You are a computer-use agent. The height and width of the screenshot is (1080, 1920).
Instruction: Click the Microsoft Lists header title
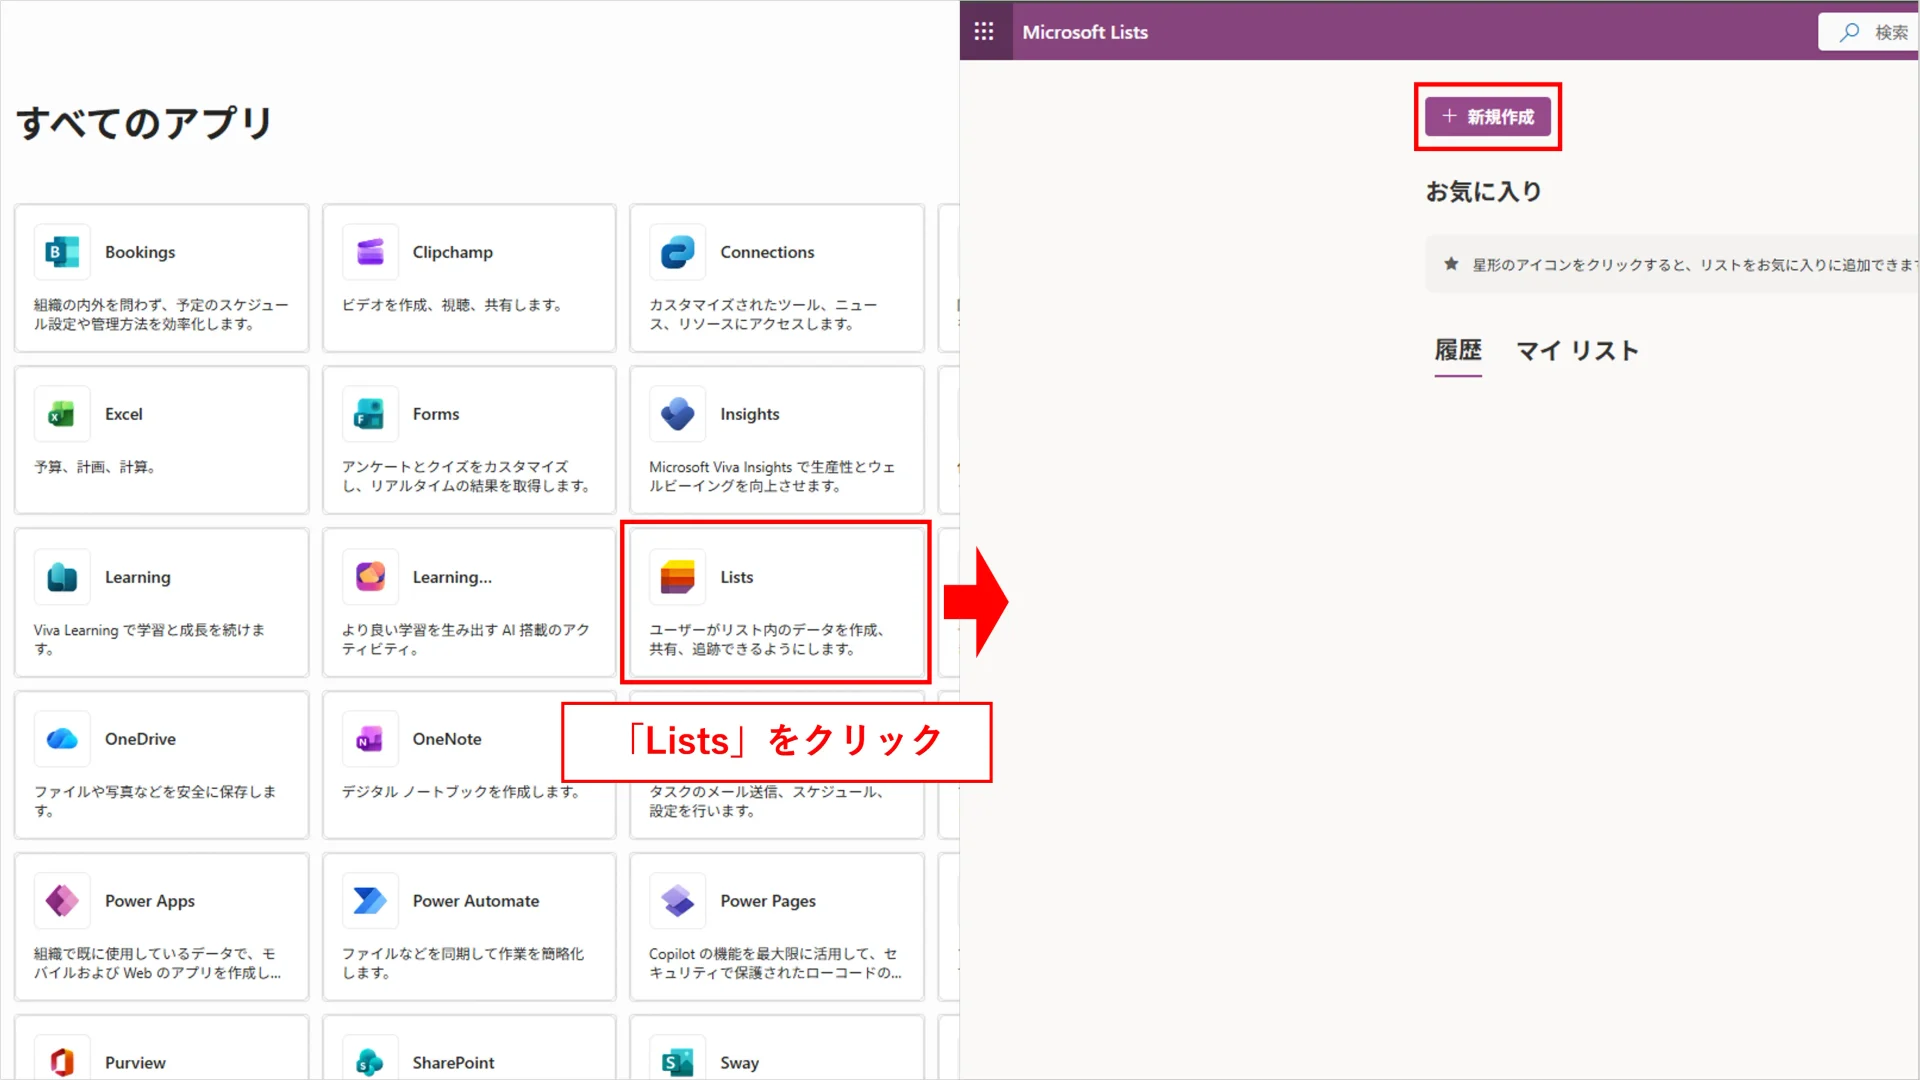[1085, 32]
